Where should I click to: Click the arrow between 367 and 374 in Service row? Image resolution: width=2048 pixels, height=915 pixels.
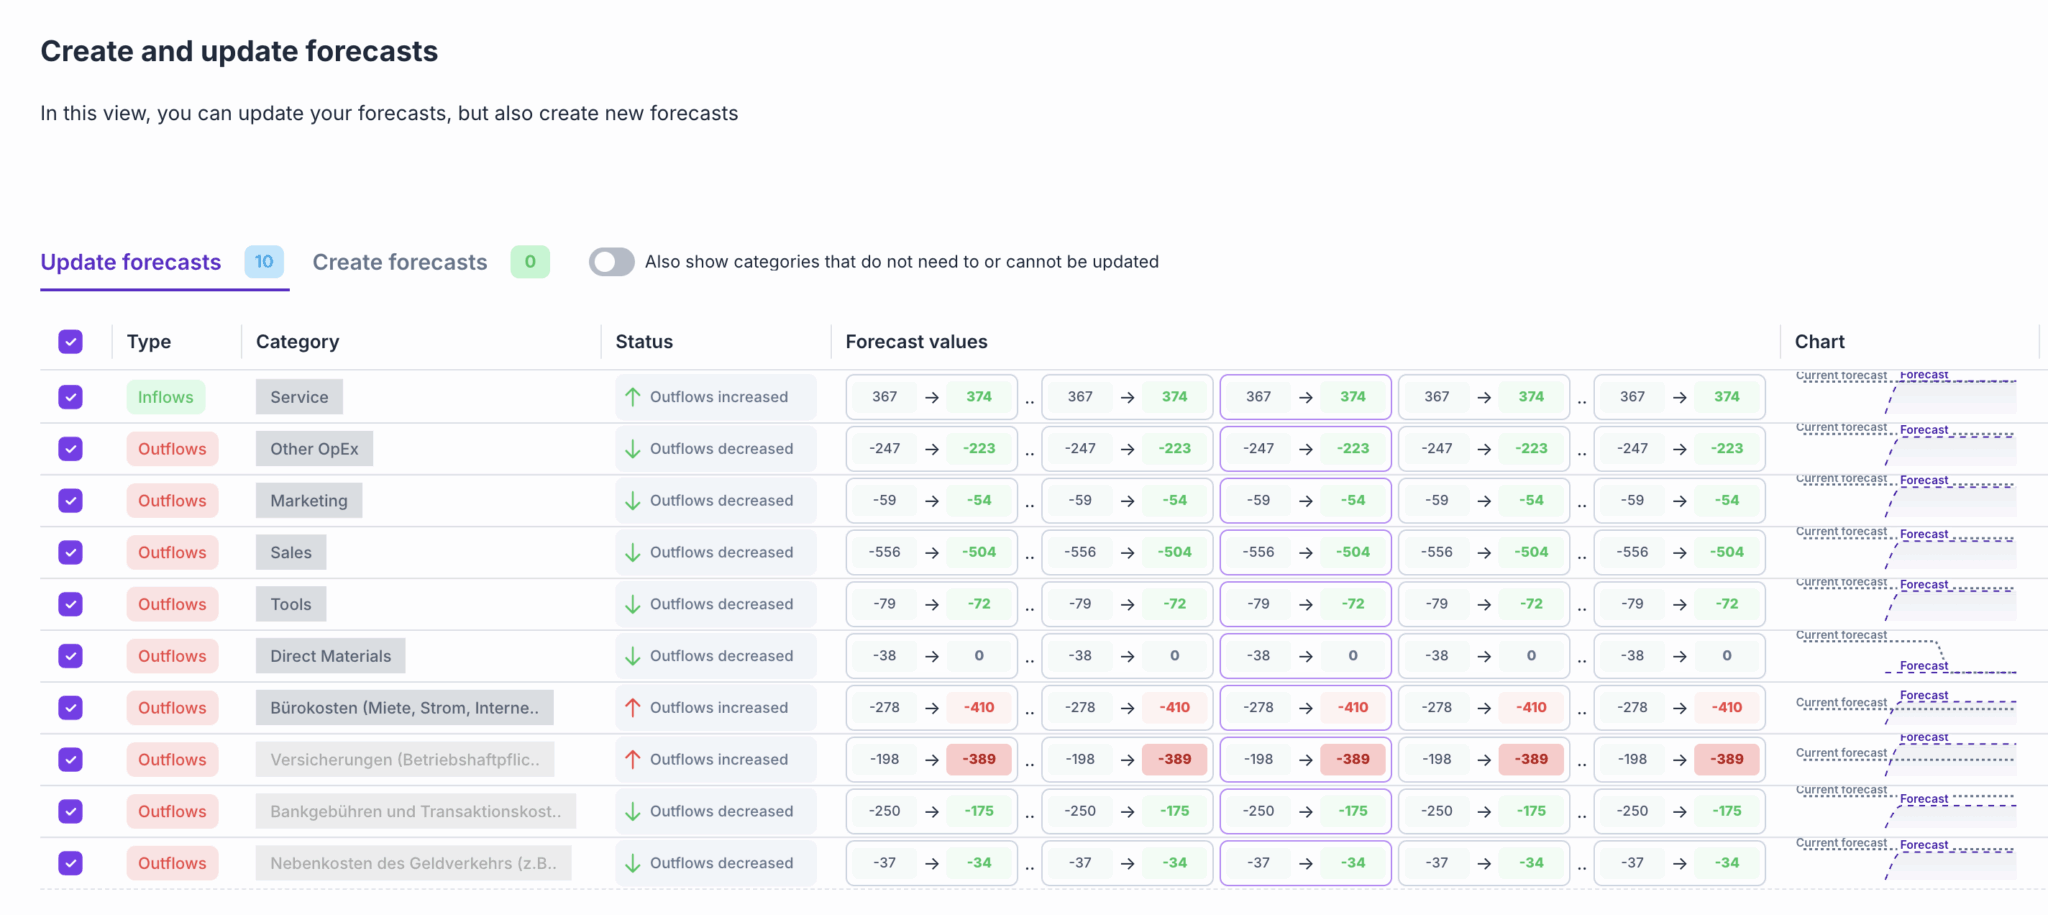click(931, 397)
